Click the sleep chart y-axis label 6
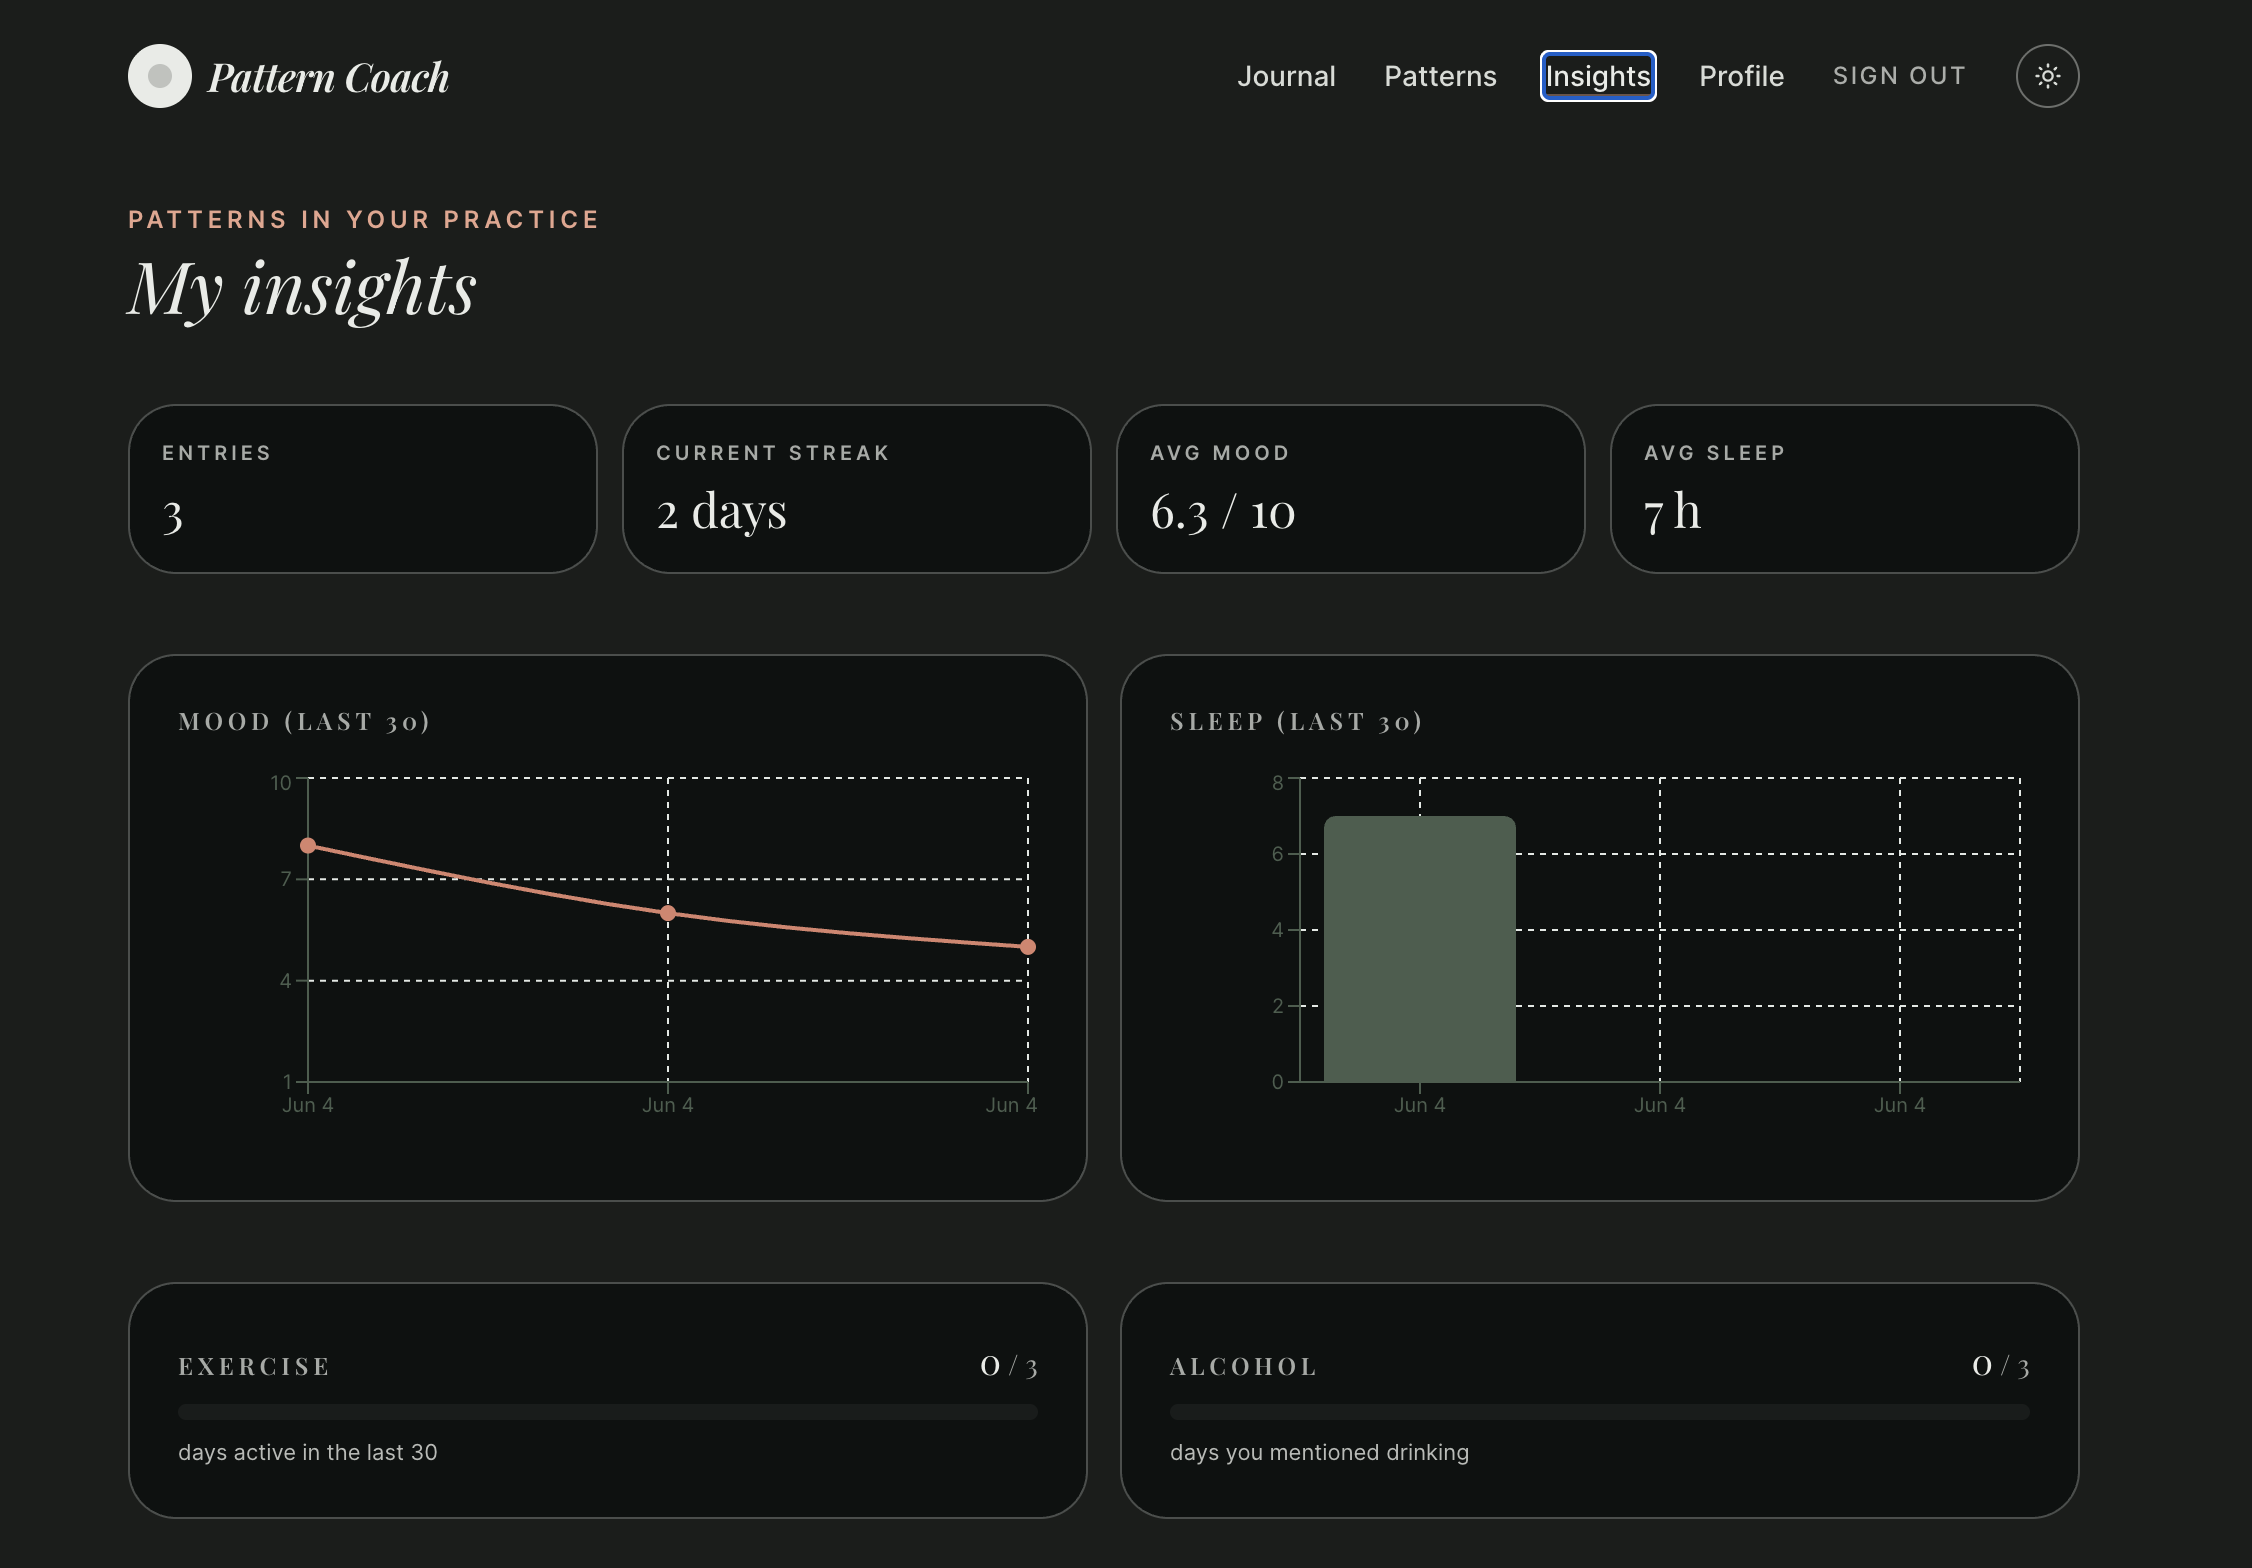 coord(1277,854)
